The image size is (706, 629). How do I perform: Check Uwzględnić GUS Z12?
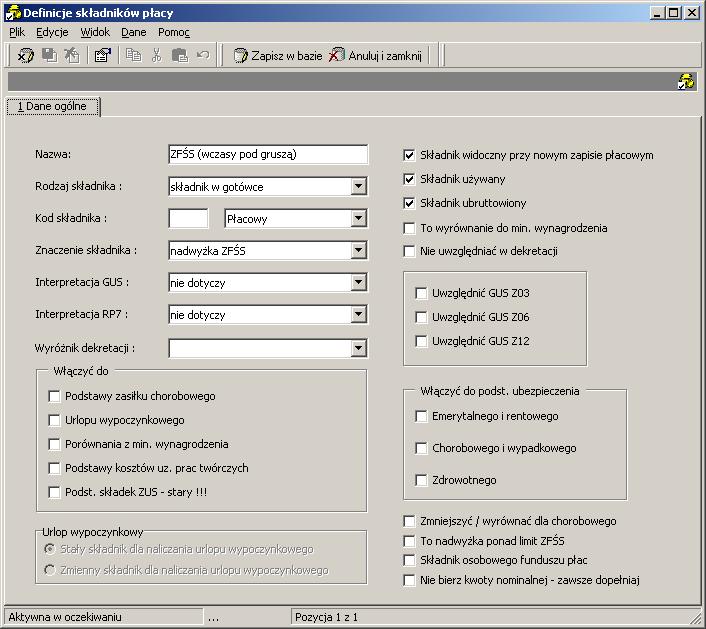(x=421, y=341)
